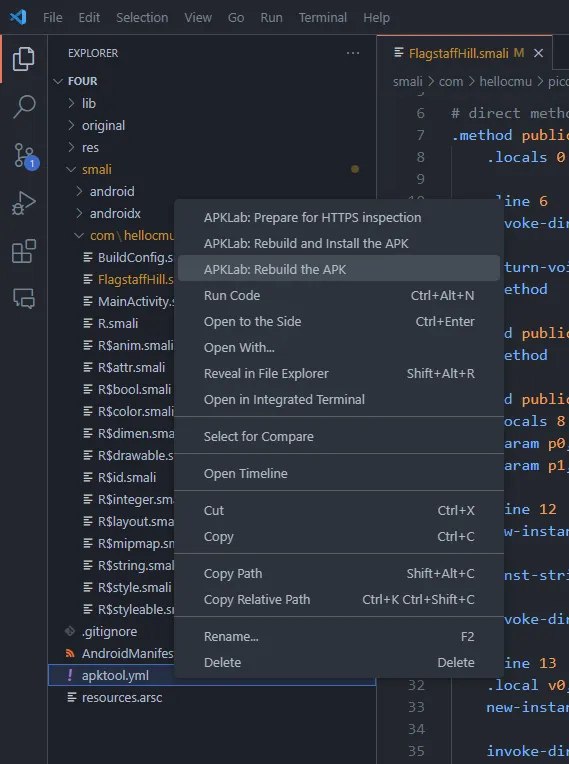Open the Help menu
The height and width of the screenshot is (764, 569).
(x=376, y=18)
